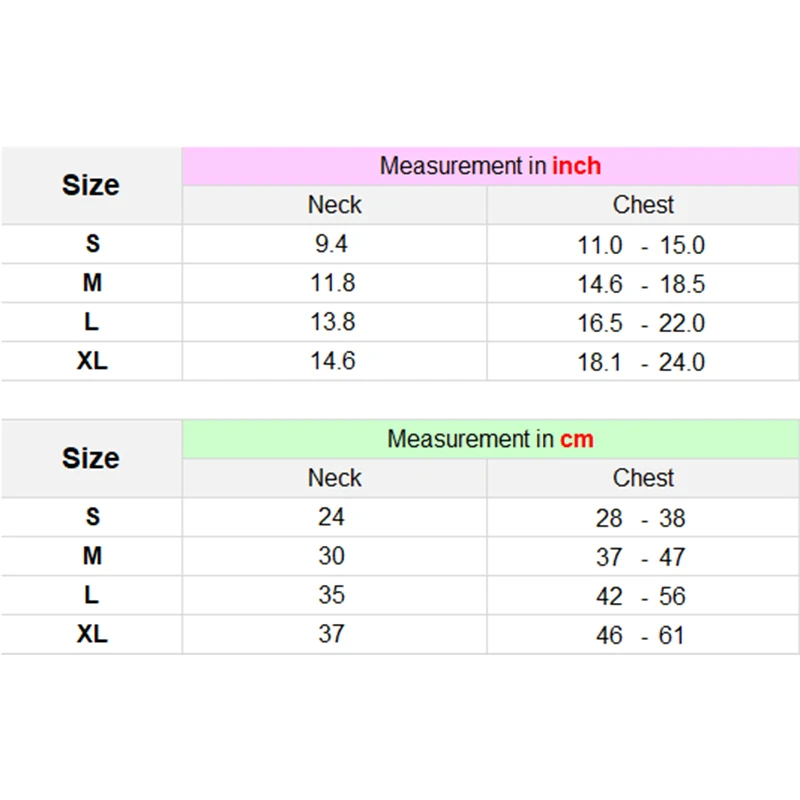Click the Size header of the cm table
The image size is (800, 800).
(x=91, y=458)
